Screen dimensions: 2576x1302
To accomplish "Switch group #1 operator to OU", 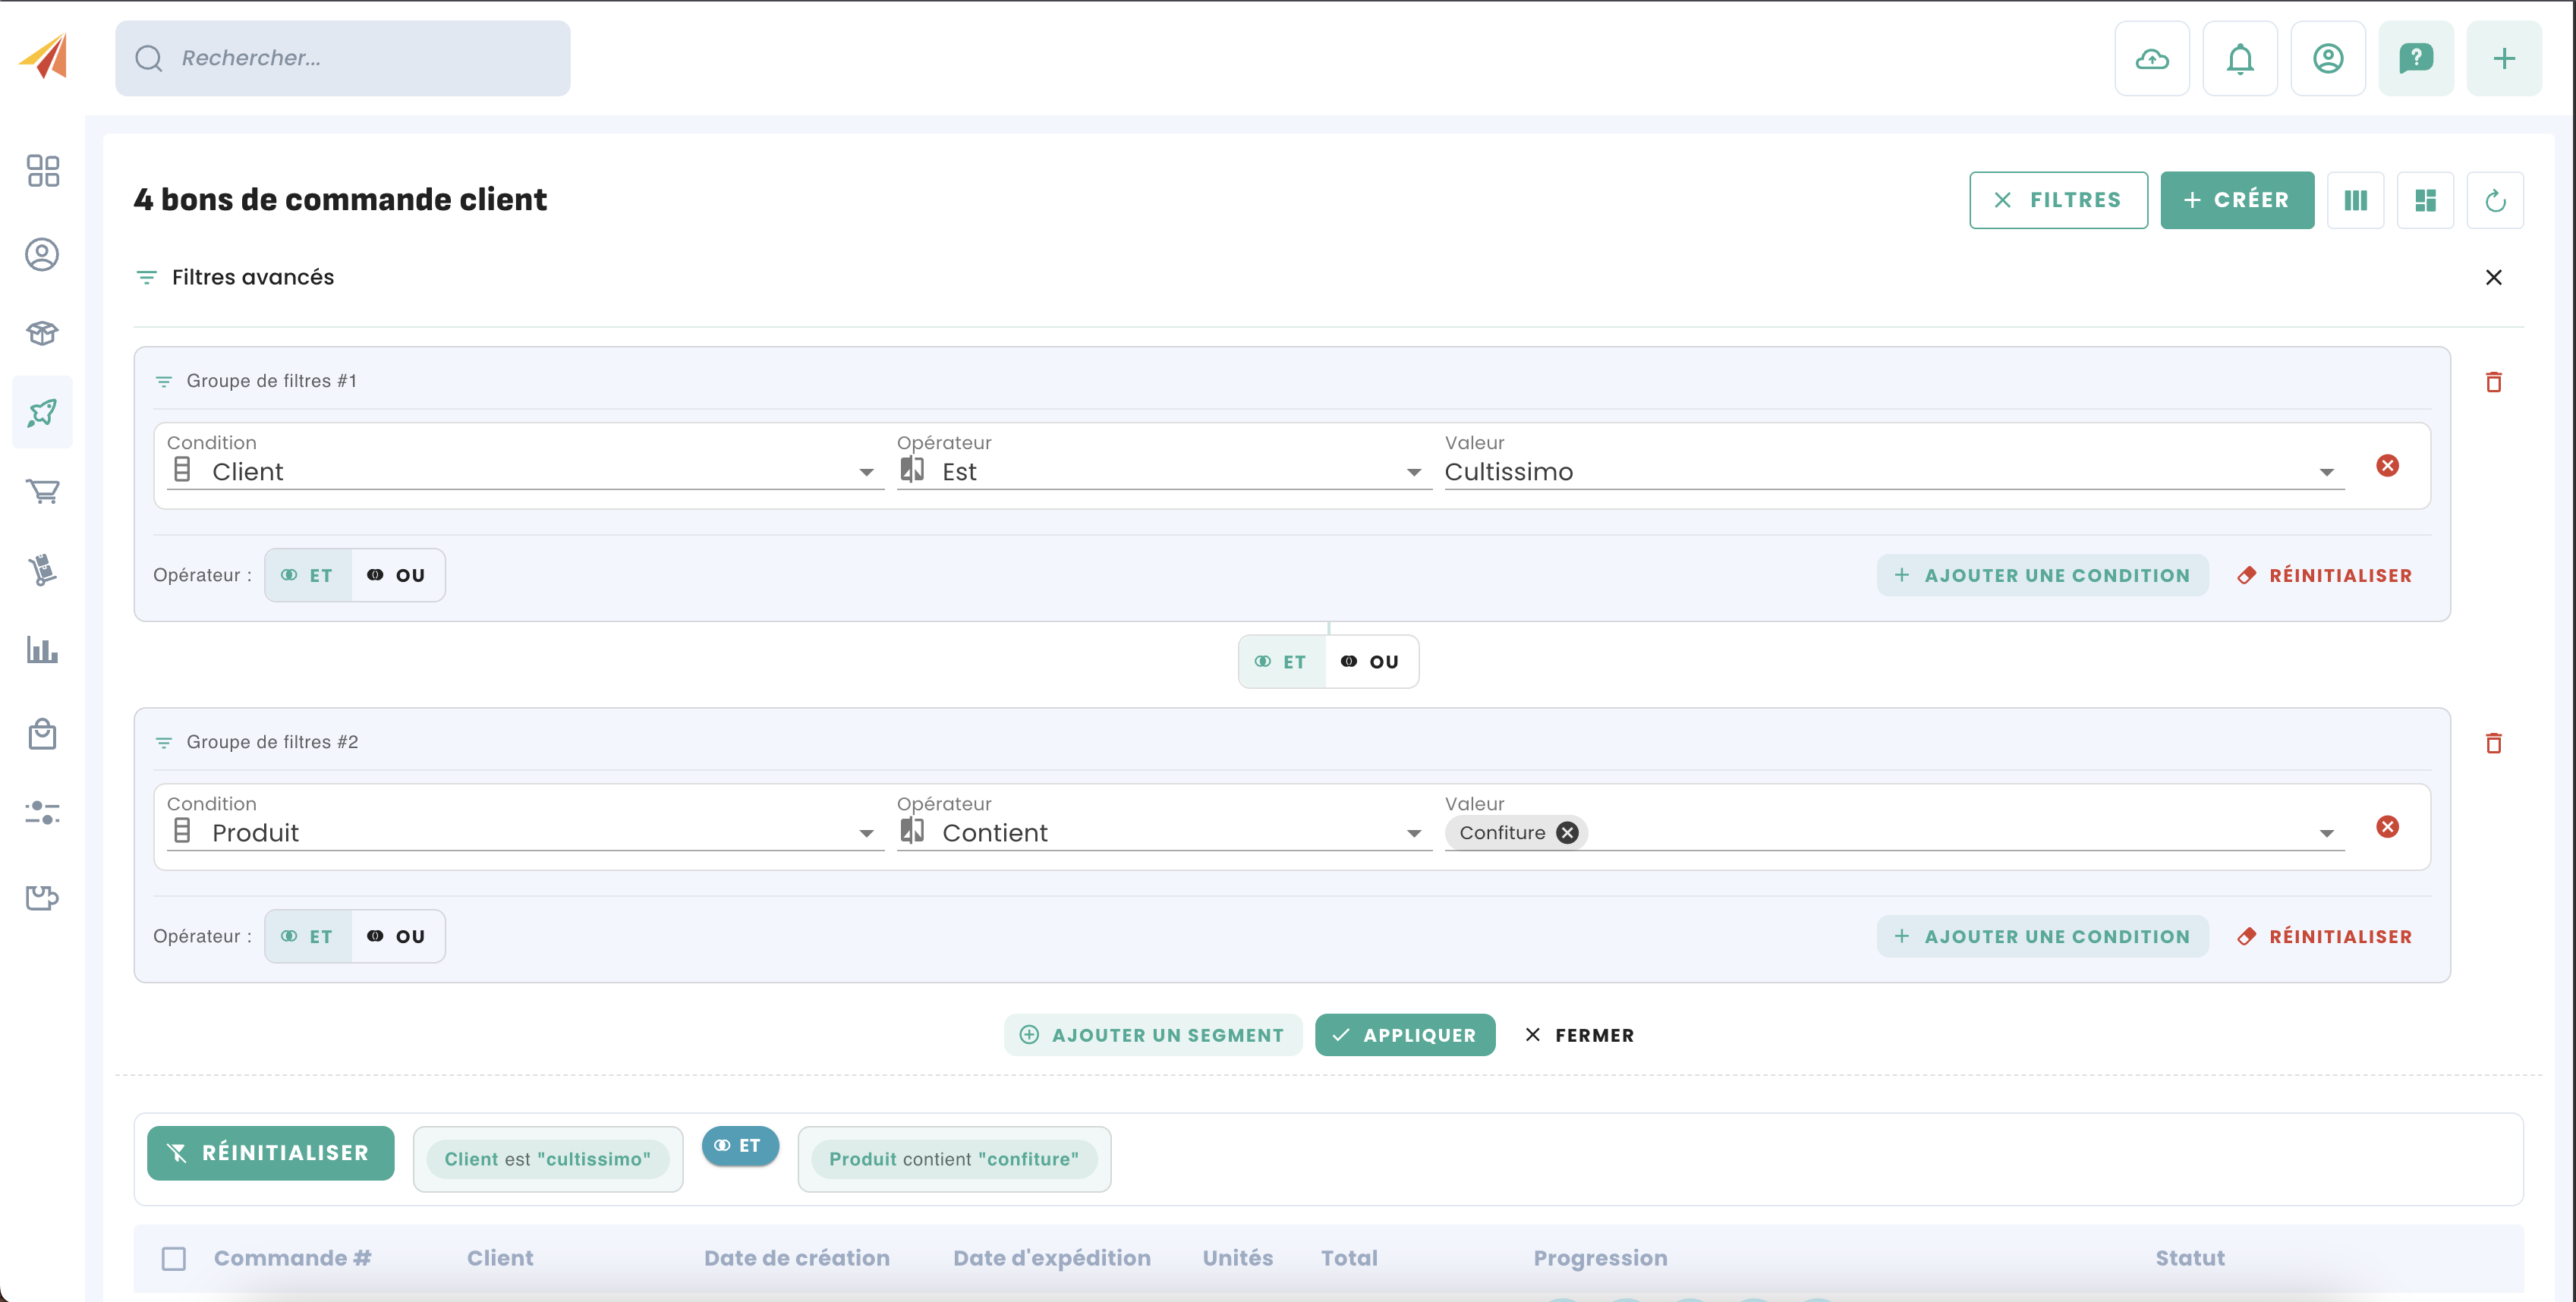I will [x=398, y=575].
